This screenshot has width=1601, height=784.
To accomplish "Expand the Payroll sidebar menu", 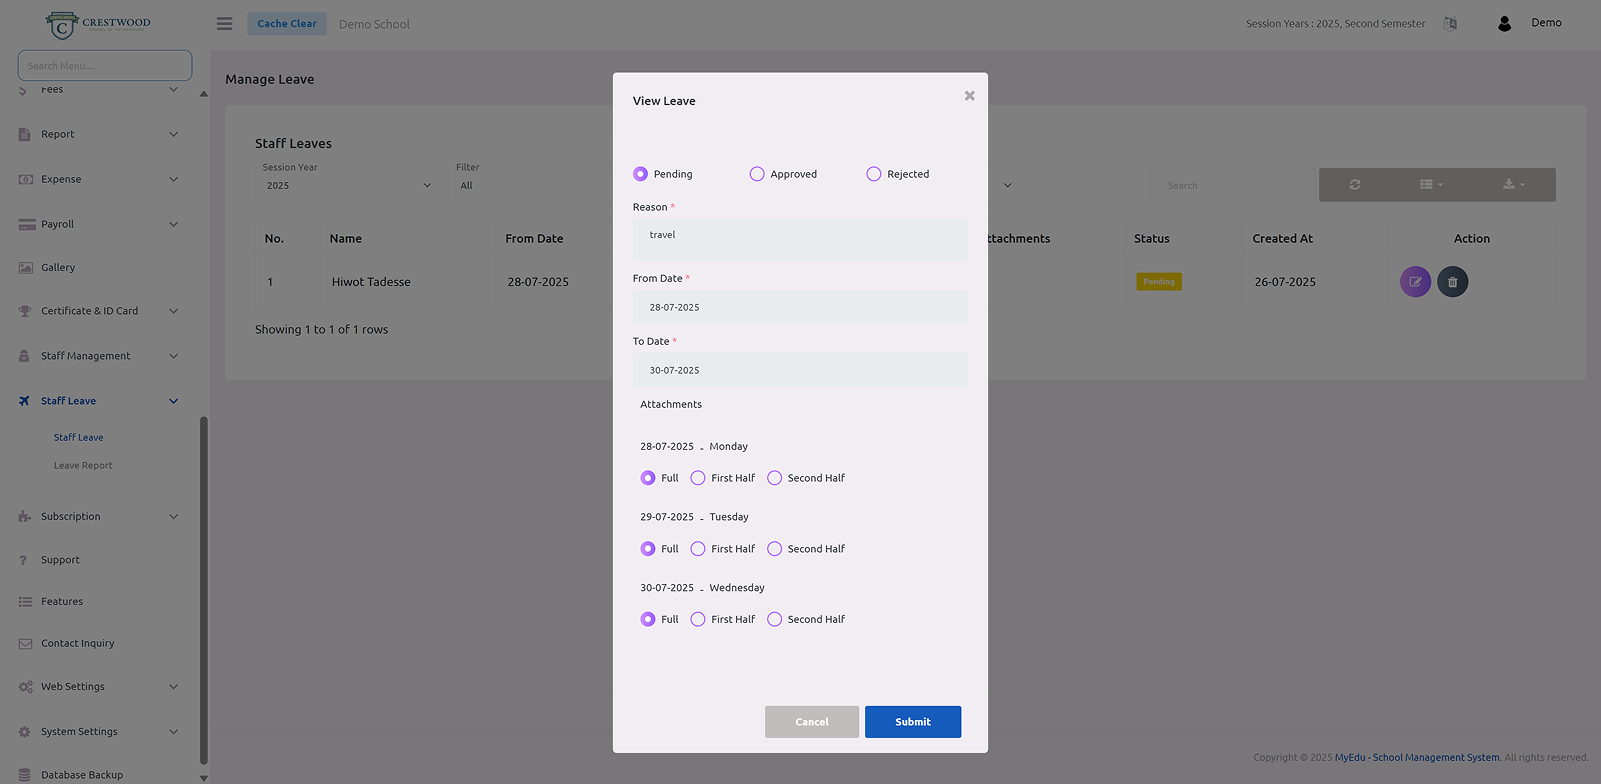I will [98, 224].
